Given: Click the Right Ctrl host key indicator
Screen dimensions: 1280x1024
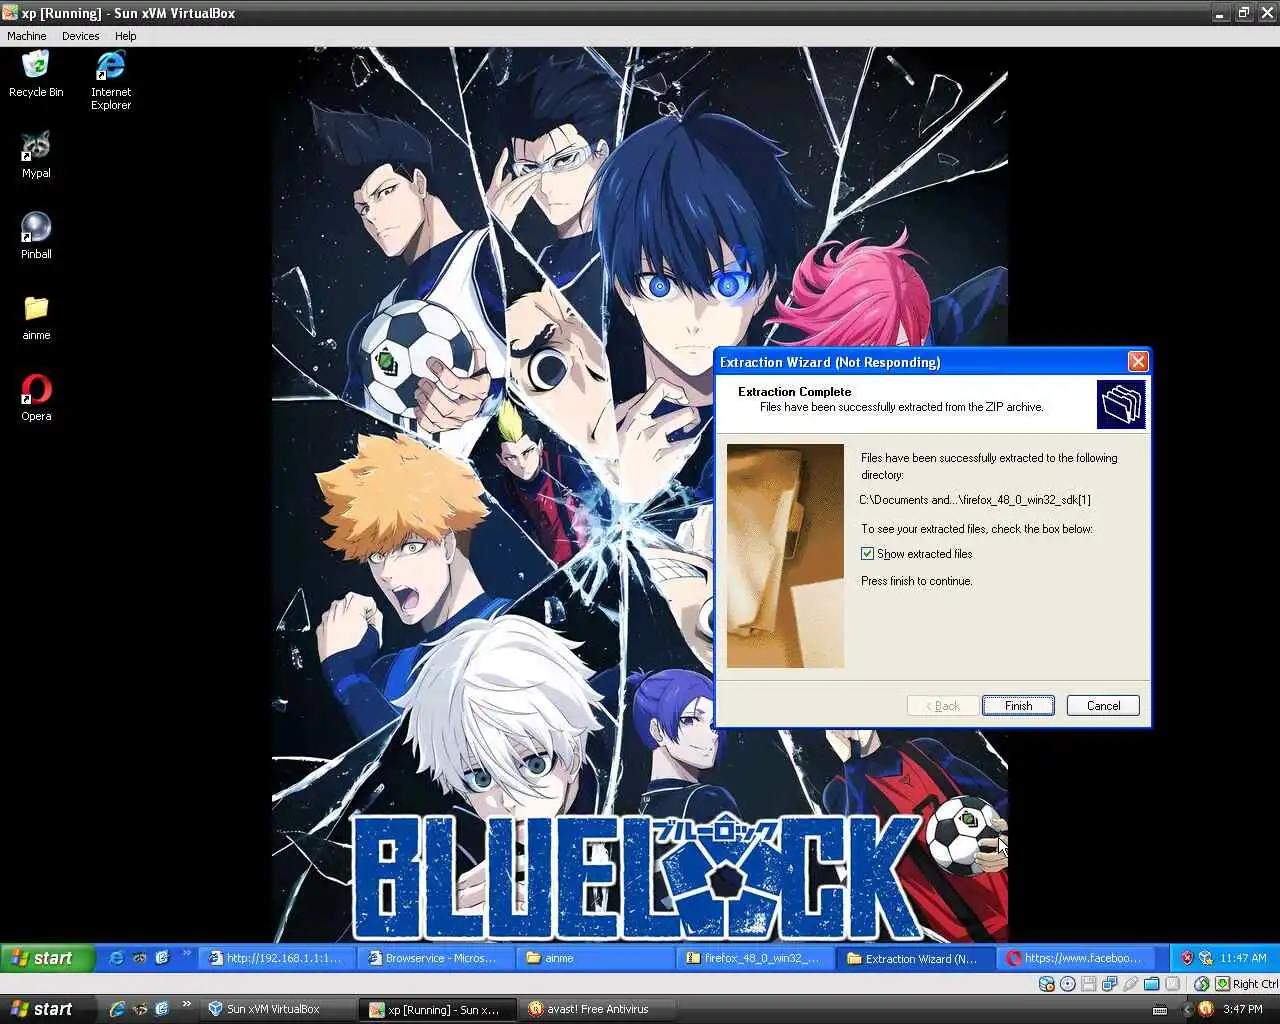Looking at the screenshot, I should [x=1246, y=984].
